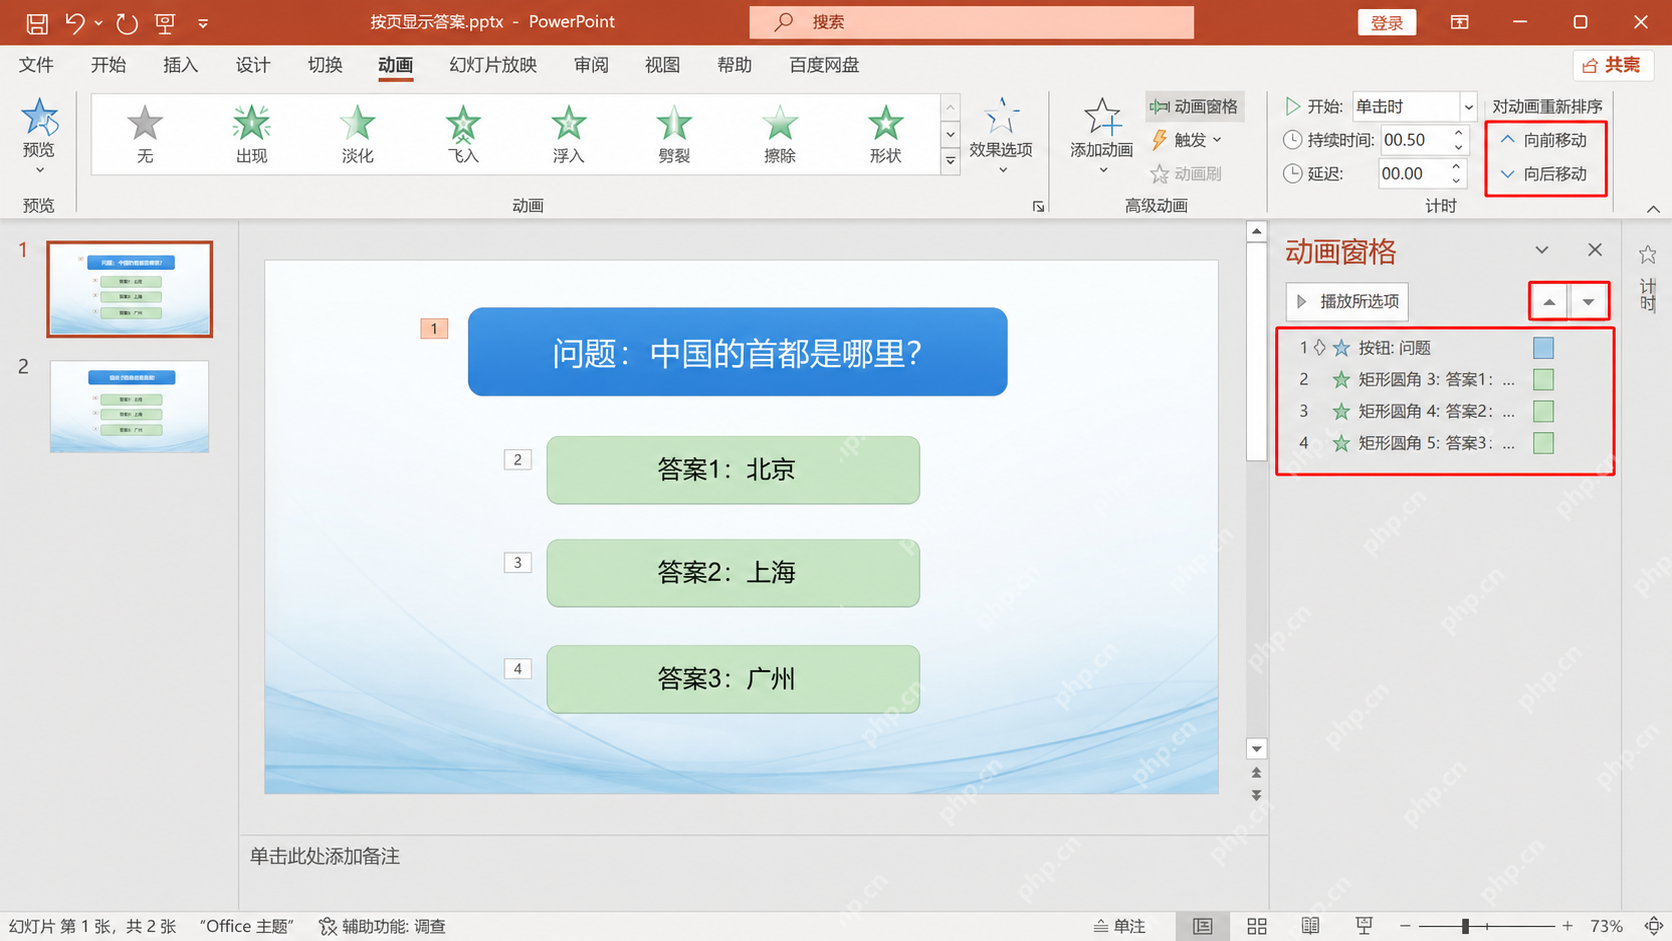This screenshot has width=1672, height=941.
Task: Close the 动画窗格 pane
Action: pyautogui.click(x=1595, y=250)
